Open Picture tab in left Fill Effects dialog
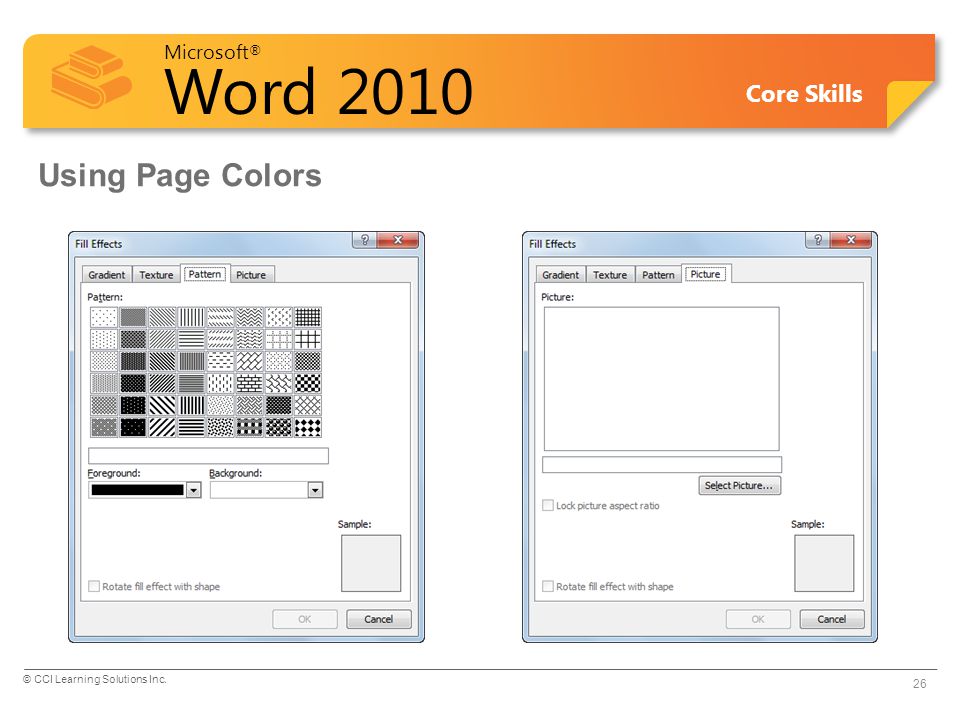This screenshot has height=720, width=960. click(251, 275)
